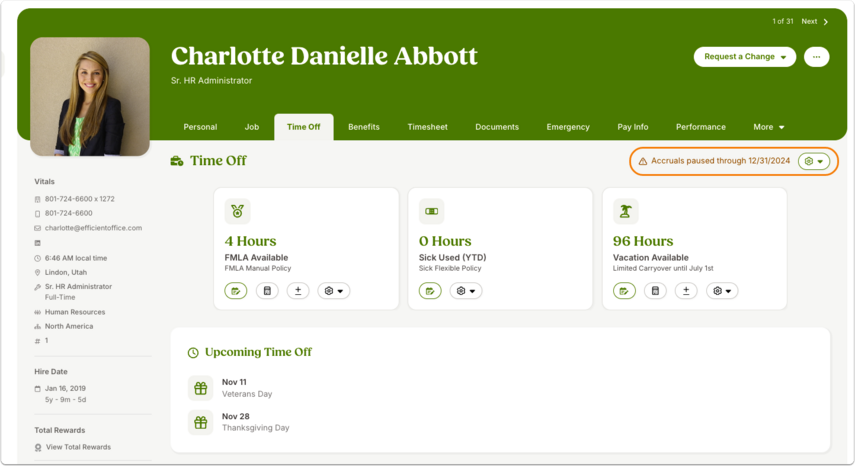This screenshot has width=855, height=466.
Task: Click the 4 Hours FMLA balance
Action: (x=250, y=241)
